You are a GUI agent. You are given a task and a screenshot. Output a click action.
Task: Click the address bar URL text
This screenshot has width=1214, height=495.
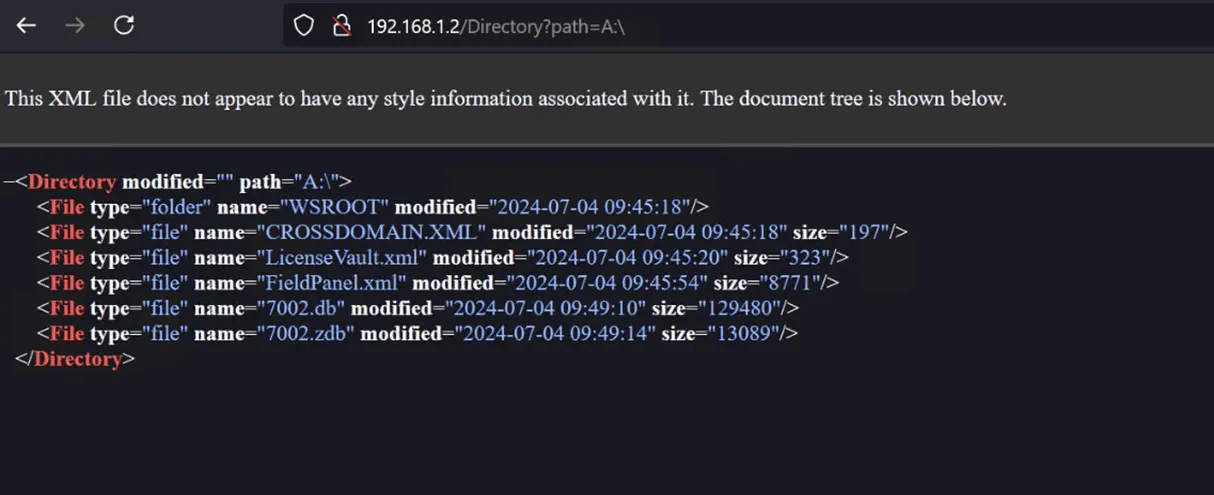tap(495, 26)
